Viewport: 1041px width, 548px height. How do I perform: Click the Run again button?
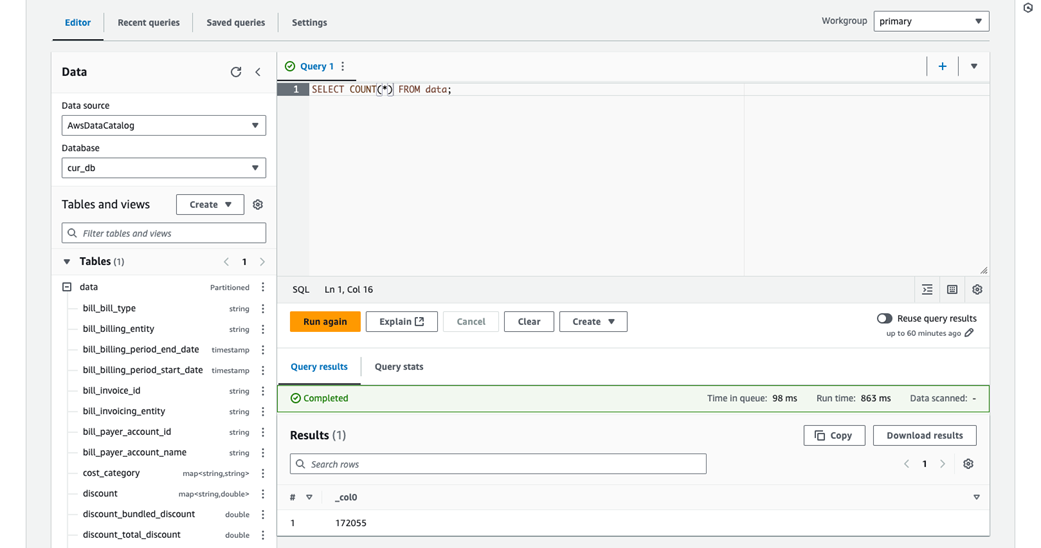(325, 321)
